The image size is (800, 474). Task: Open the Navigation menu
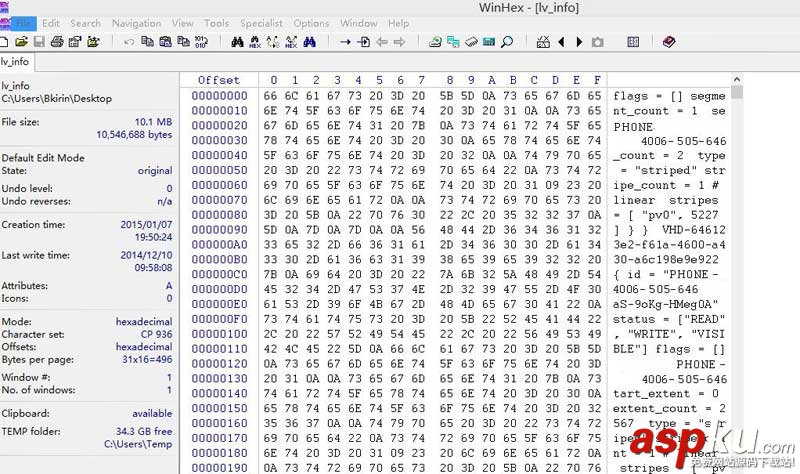[136, 23]
